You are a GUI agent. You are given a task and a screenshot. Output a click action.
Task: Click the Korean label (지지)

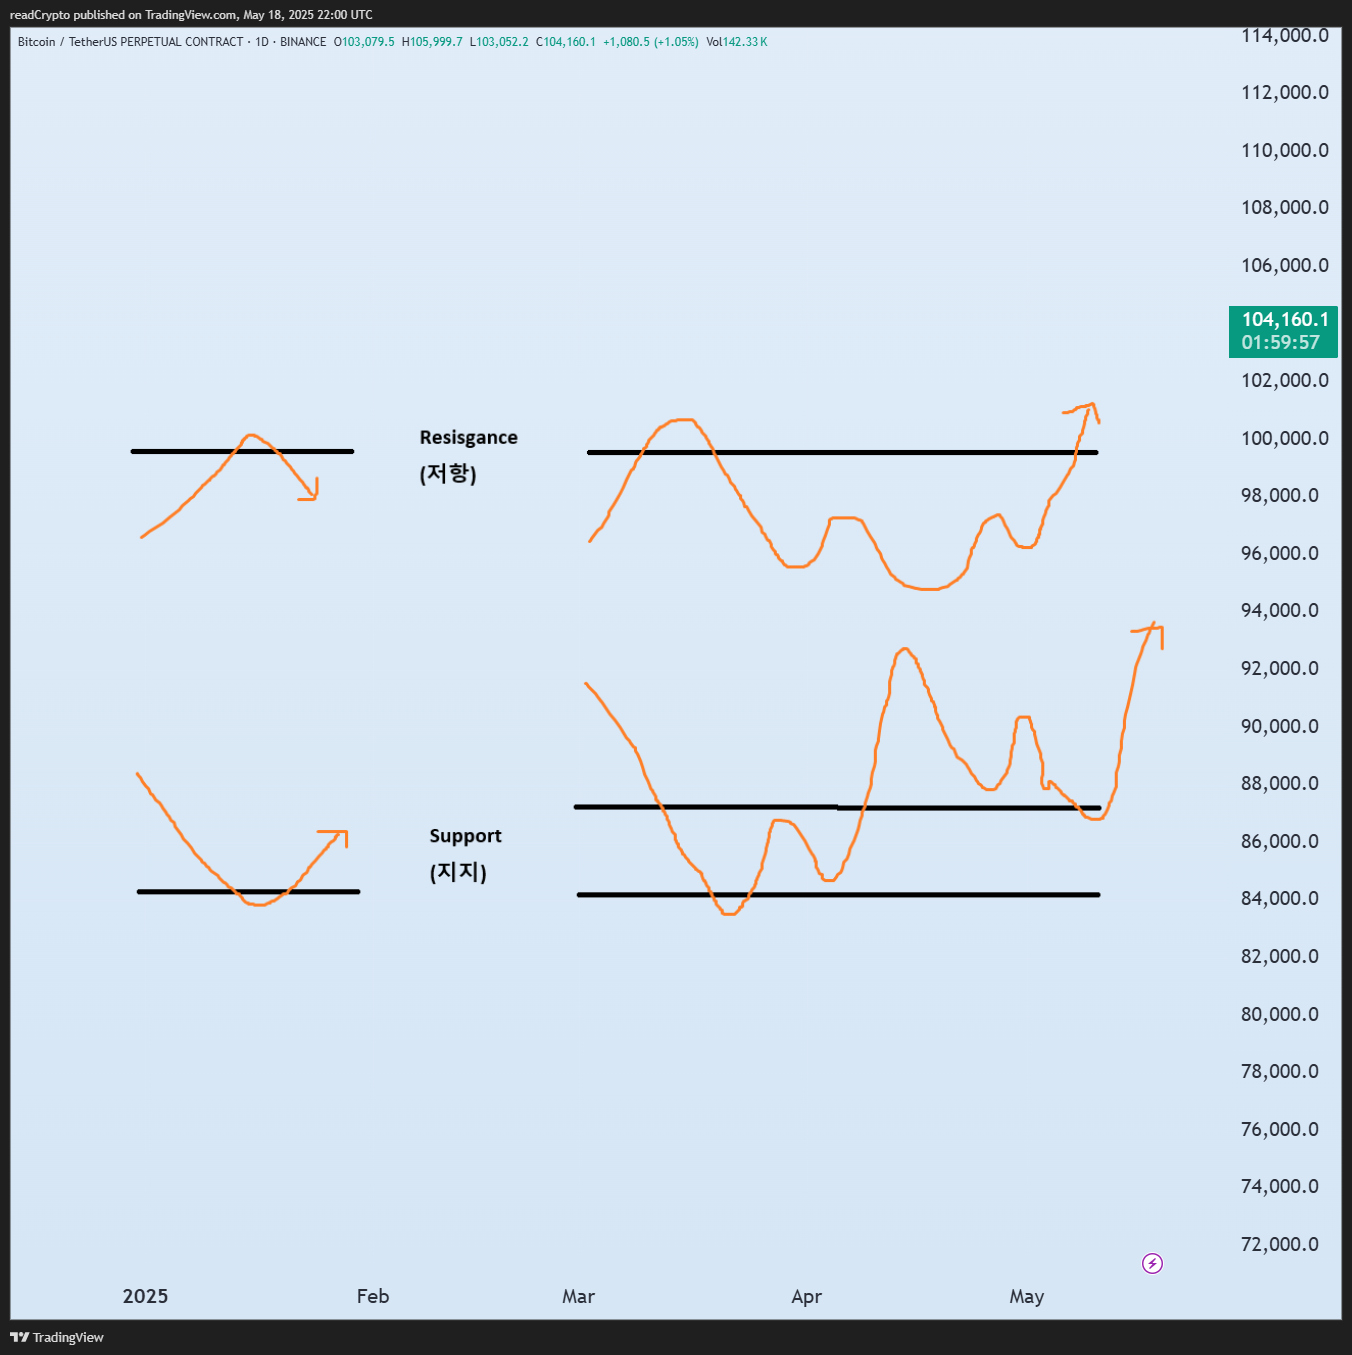(458, 872)
